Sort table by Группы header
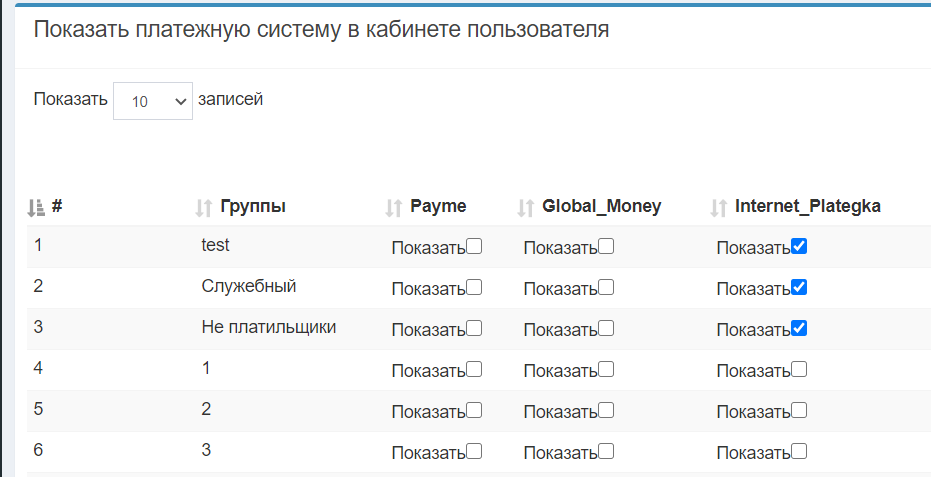This screenshot has height=477, width=931. tap(253, 206)
